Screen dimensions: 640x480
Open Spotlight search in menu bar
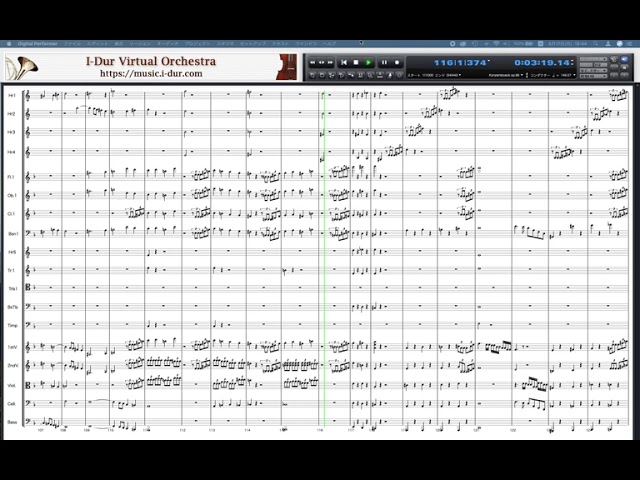click(596, 44)
